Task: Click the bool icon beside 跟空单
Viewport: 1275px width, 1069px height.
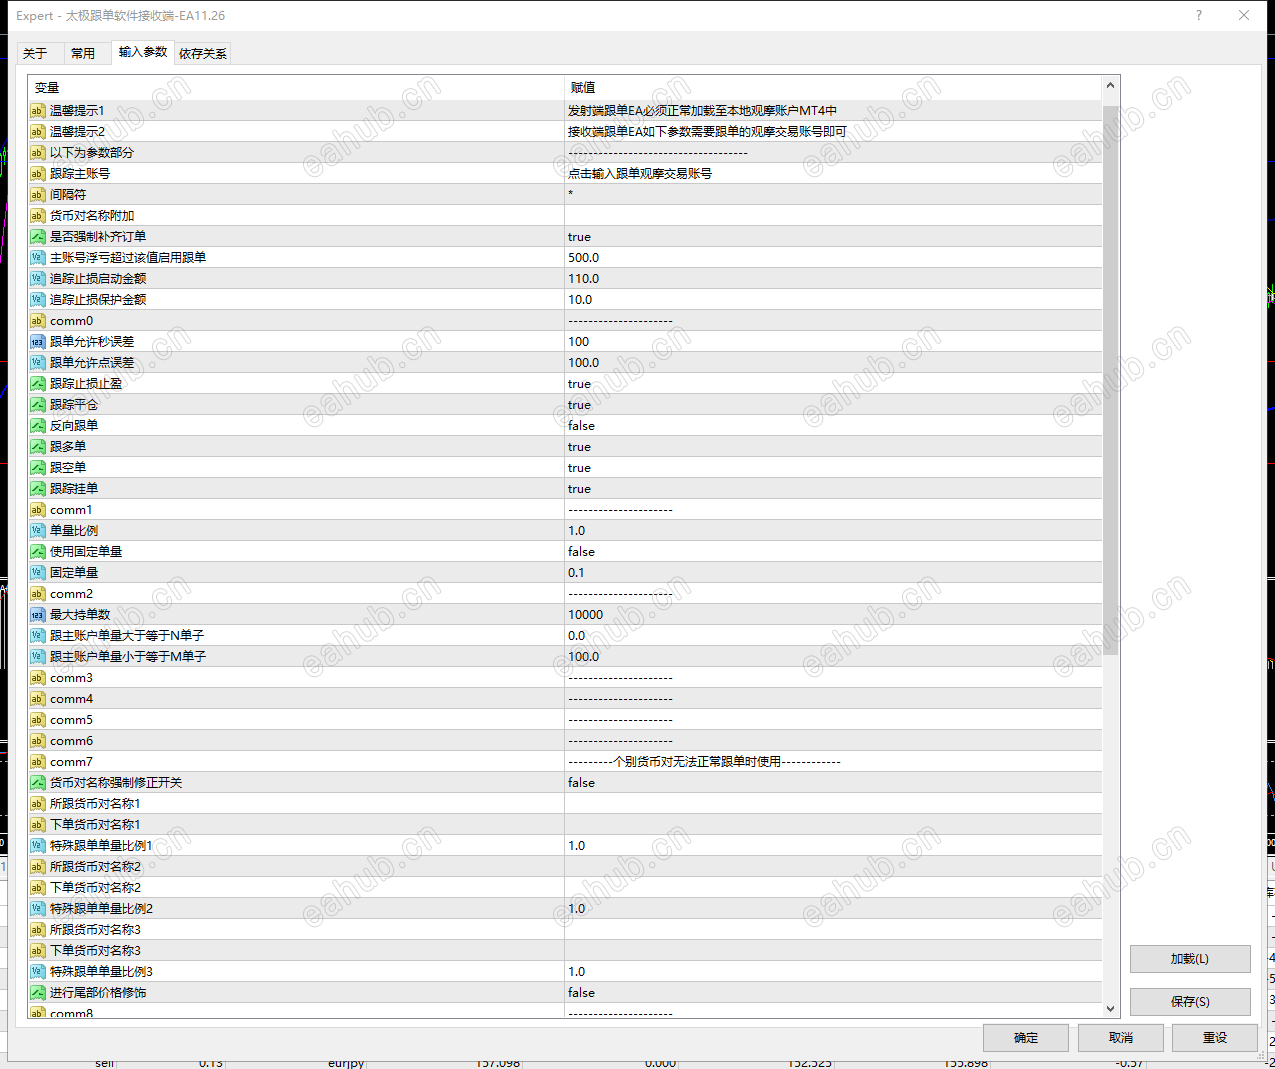Action: click(x=38, y=468)
